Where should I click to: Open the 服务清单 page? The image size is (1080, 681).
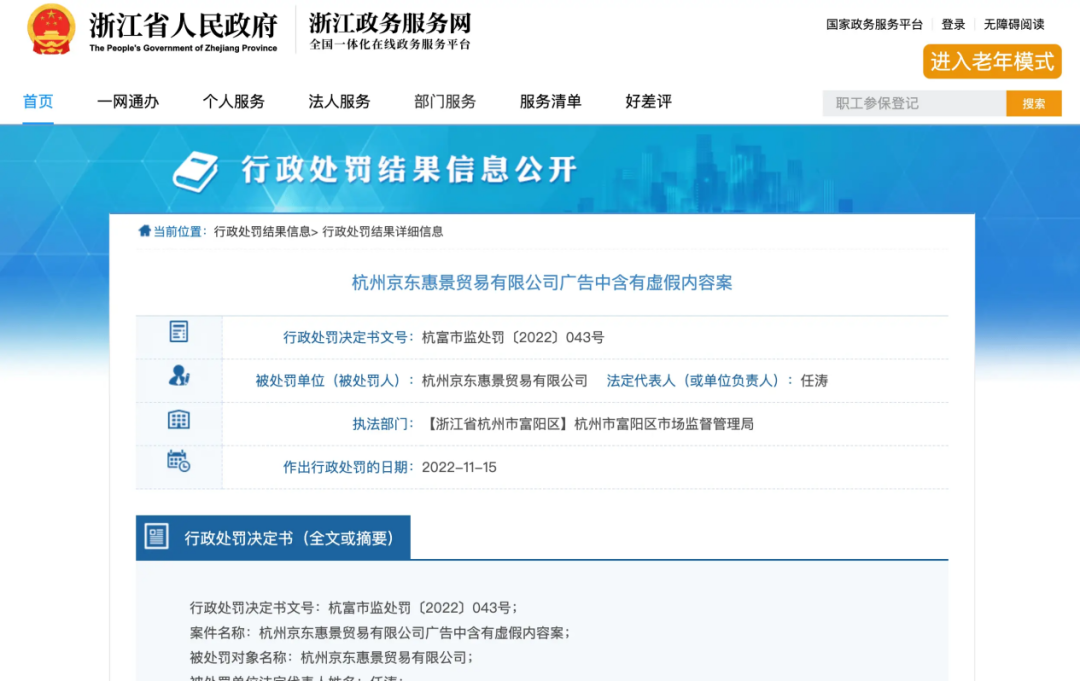coord(550,101)
